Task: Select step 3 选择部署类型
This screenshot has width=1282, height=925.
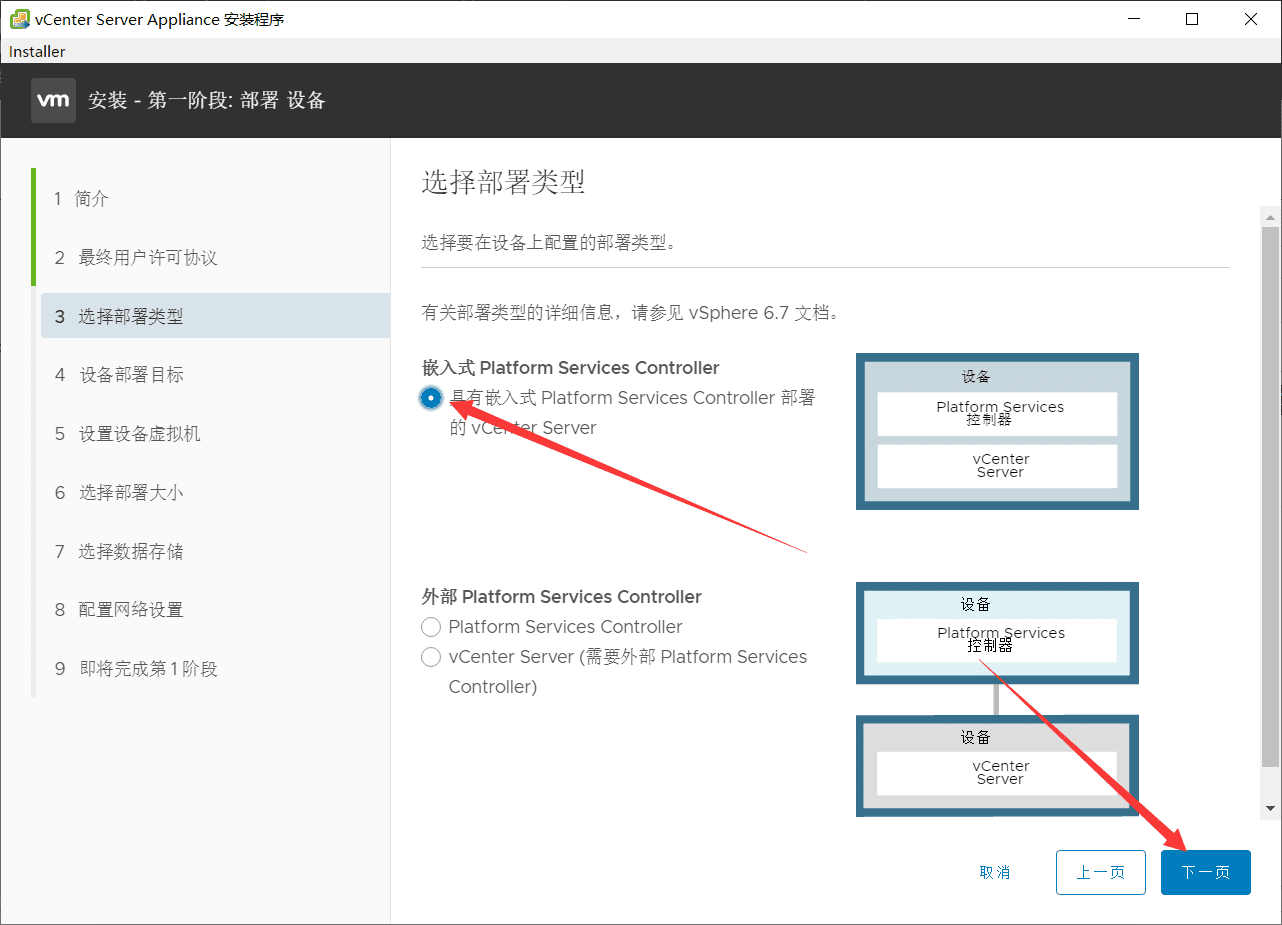Action: click(130, 315)
